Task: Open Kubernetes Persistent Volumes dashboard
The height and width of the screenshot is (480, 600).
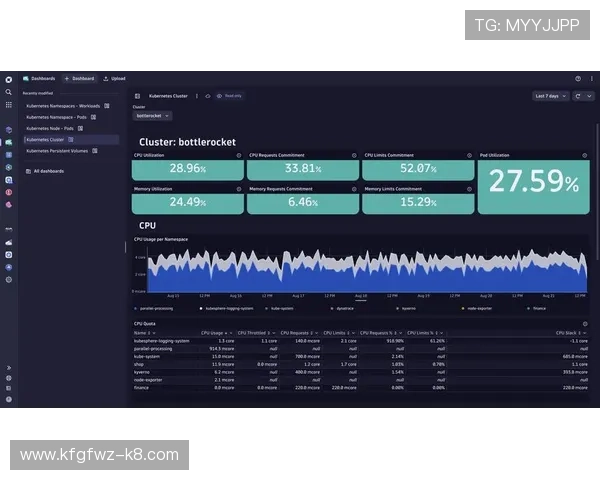Action: click(x=56, y=151)
